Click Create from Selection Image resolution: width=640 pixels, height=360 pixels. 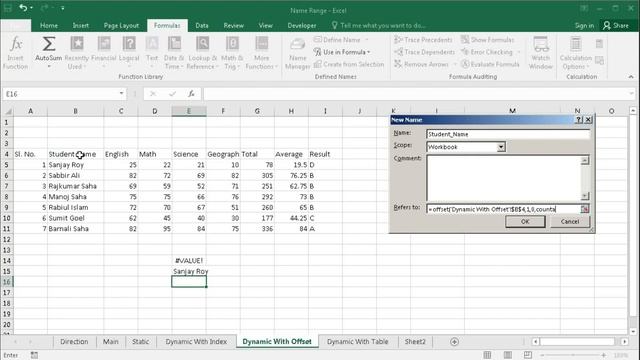[349, 64]
